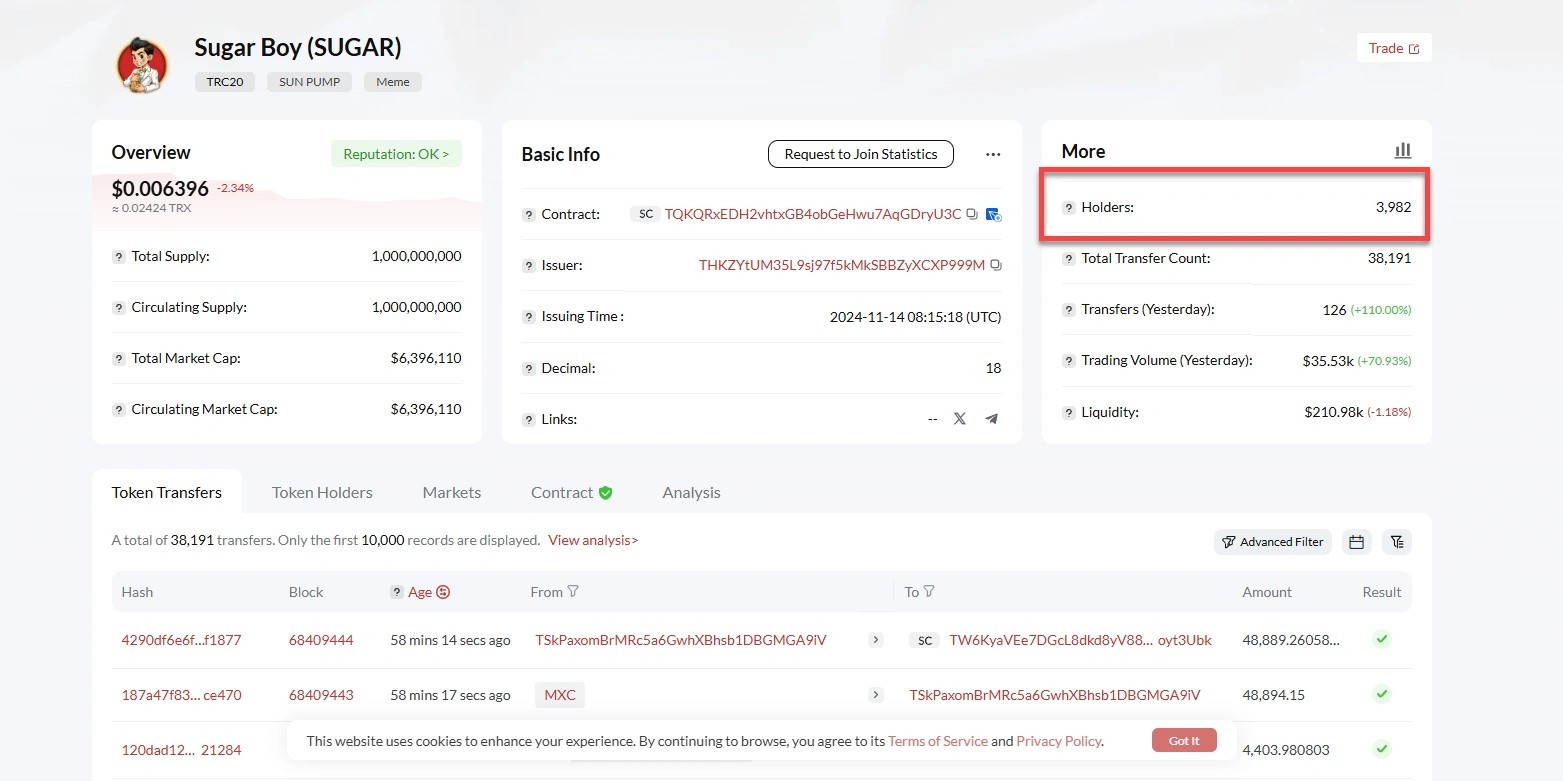Image resolution: width=1563 pixels, height=781 pixels.
Task: Open the calendar date filter icon
Action: [1357, 542]
